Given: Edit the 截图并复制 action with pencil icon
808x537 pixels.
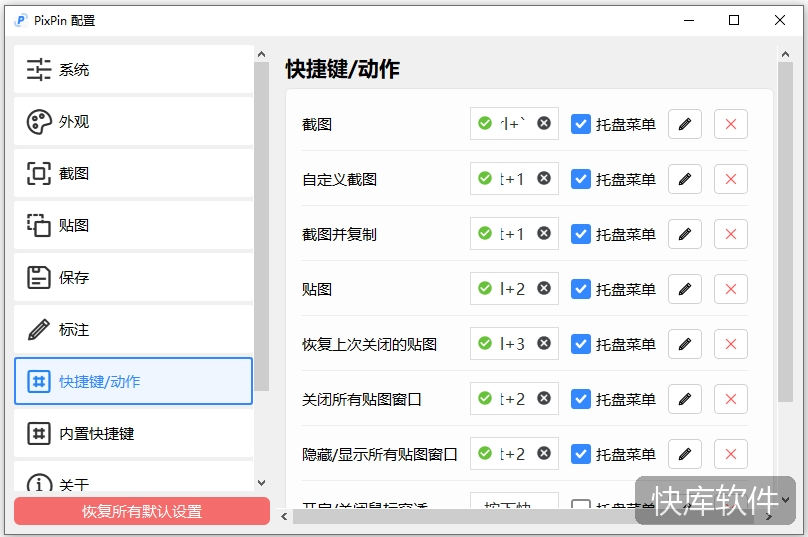Looking at the screenshot, I should pyautogui.click(x=685, y=234).
